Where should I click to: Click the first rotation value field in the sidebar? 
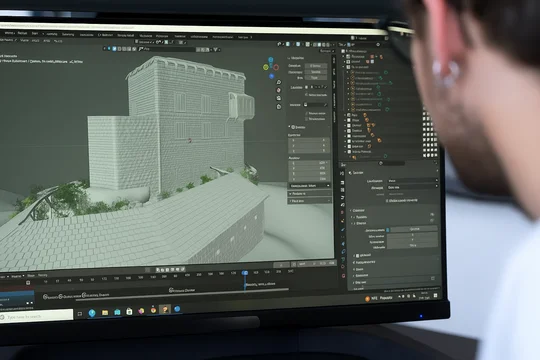coord(309,163)
